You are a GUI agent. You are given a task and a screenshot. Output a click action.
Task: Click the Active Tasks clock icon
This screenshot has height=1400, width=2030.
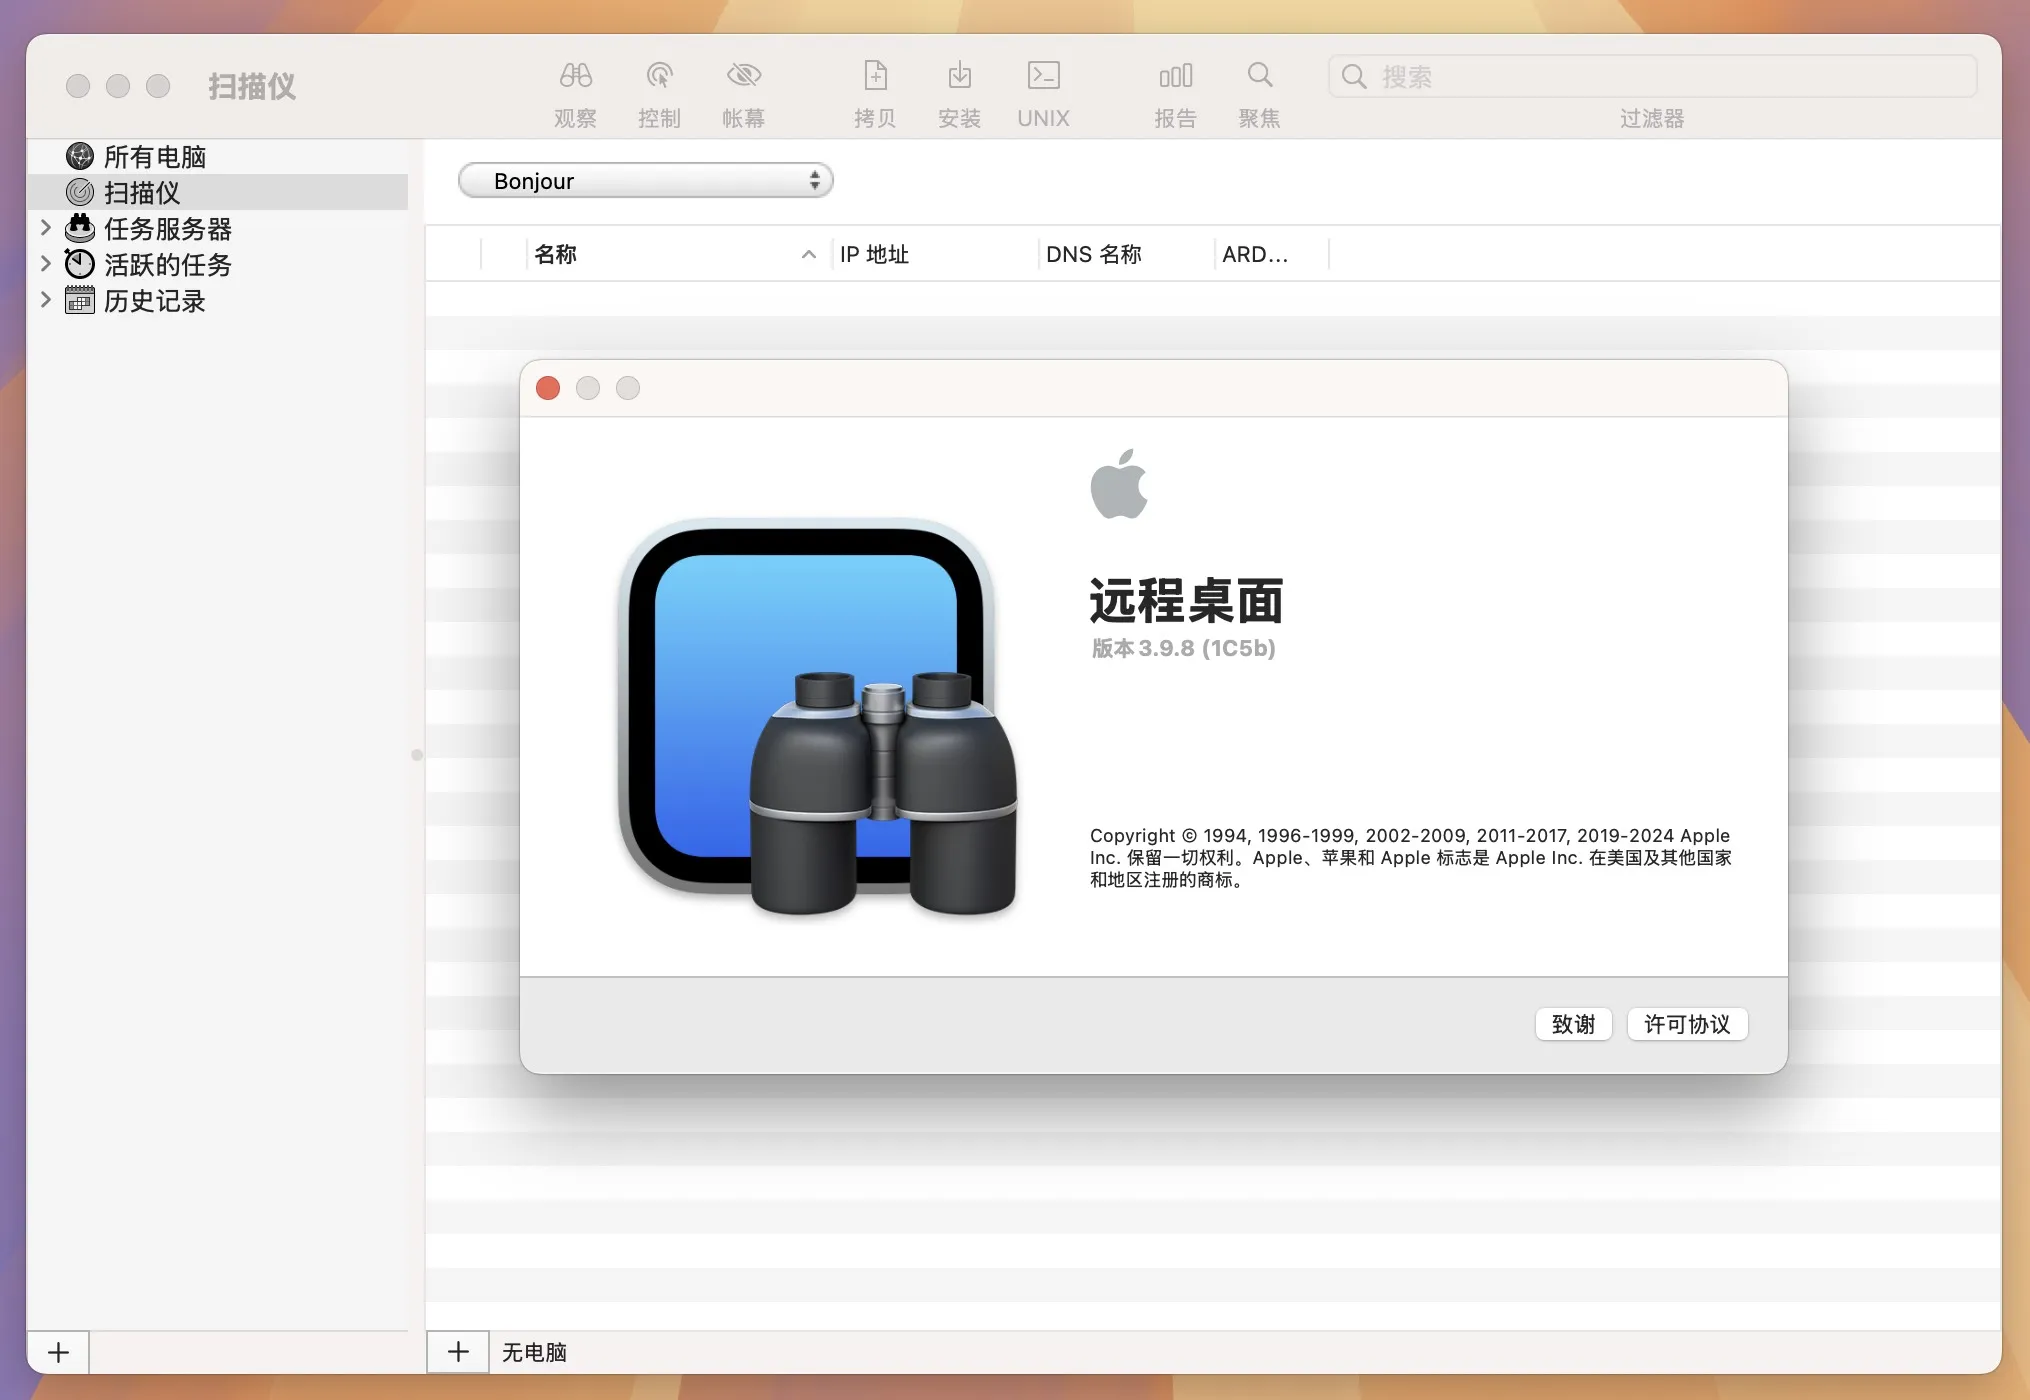80,264
